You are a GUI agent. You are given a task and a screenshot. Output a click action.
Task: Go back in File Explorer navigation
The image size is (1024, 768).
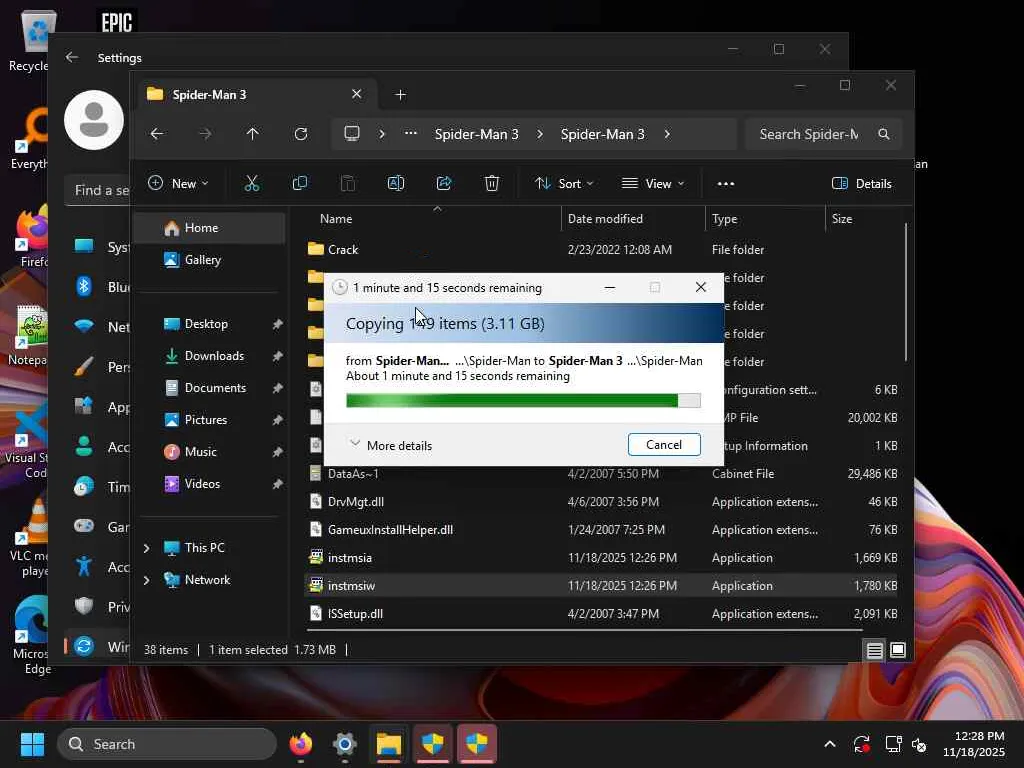point(157,134)
